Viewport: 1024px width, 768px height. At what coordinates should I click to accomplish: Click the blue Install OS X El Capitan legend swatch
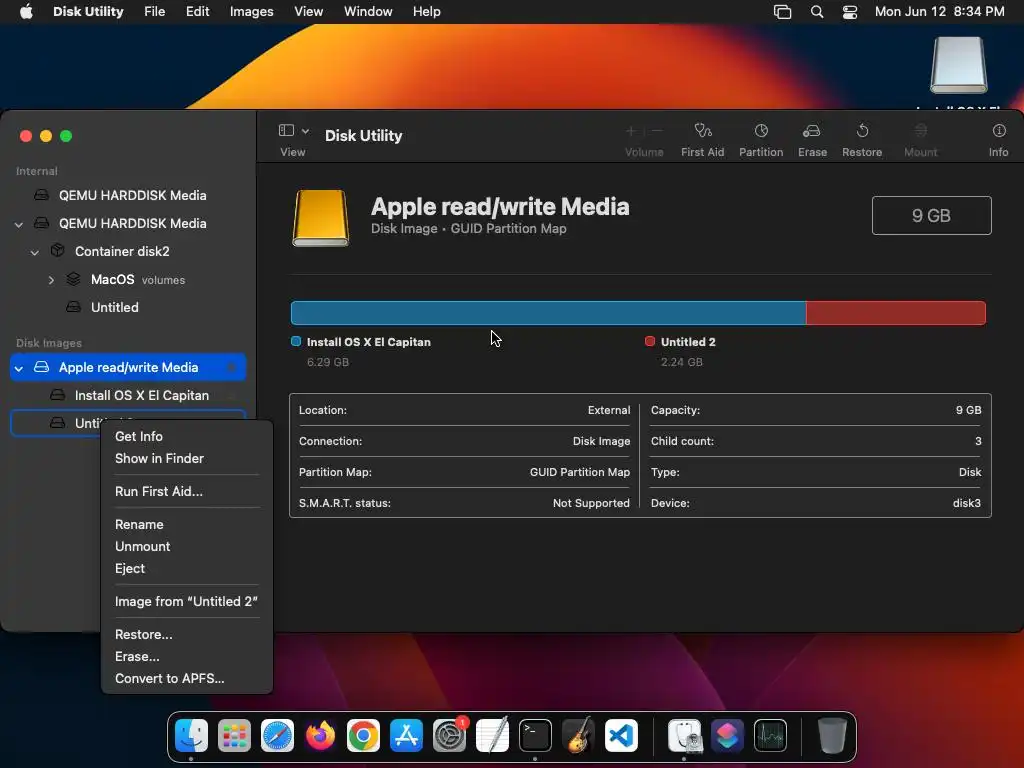coord(296,341)
